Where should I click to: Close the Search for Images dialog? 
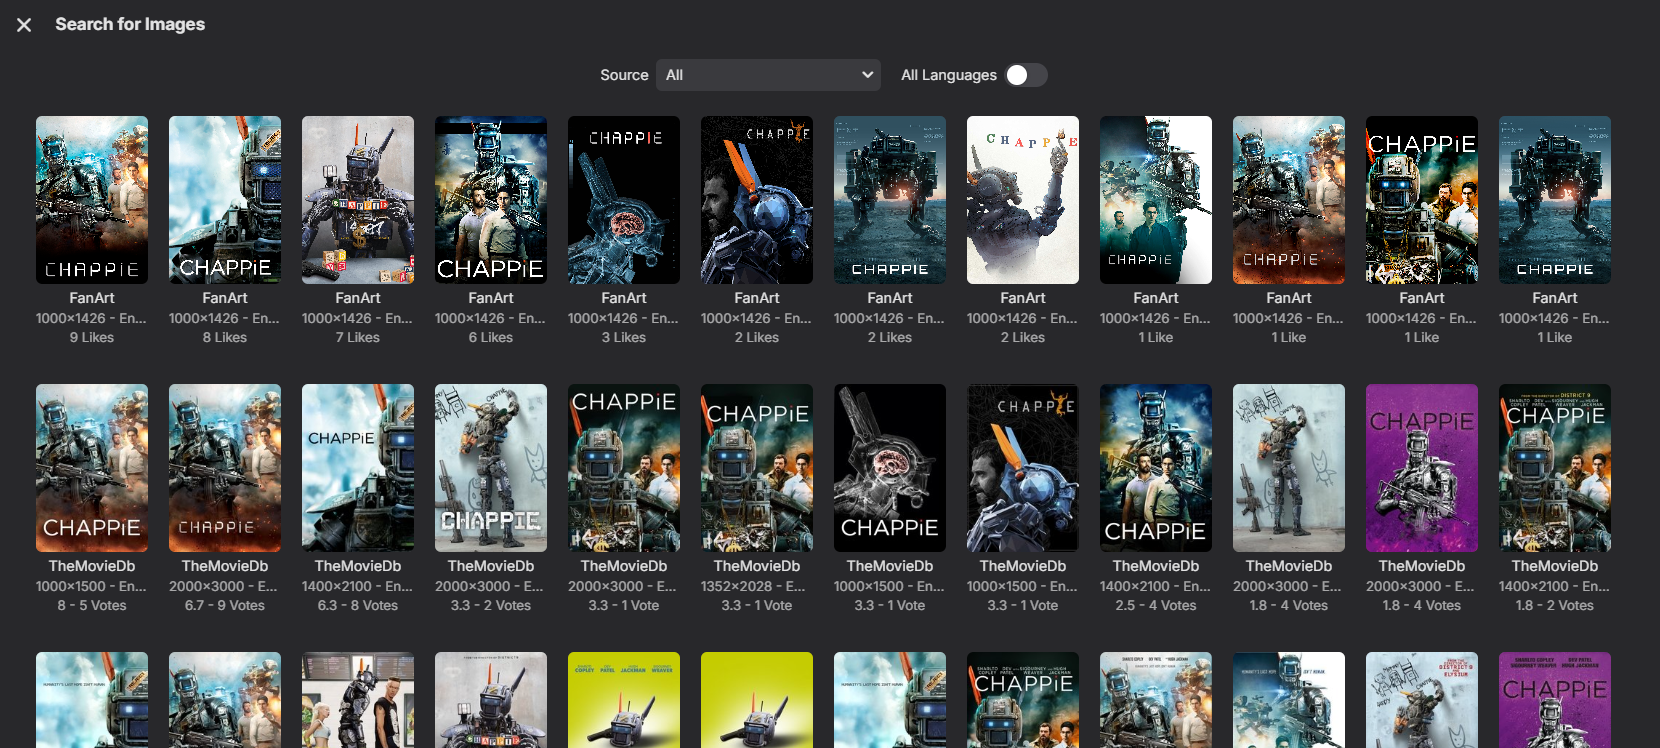(x=24, y=25)
